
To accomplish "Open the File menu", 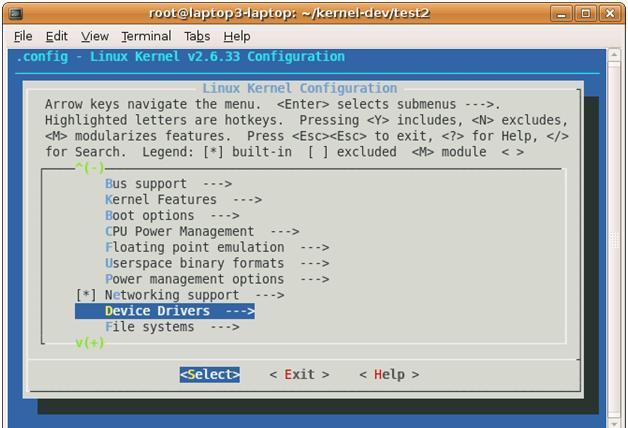I will point(23,36).
